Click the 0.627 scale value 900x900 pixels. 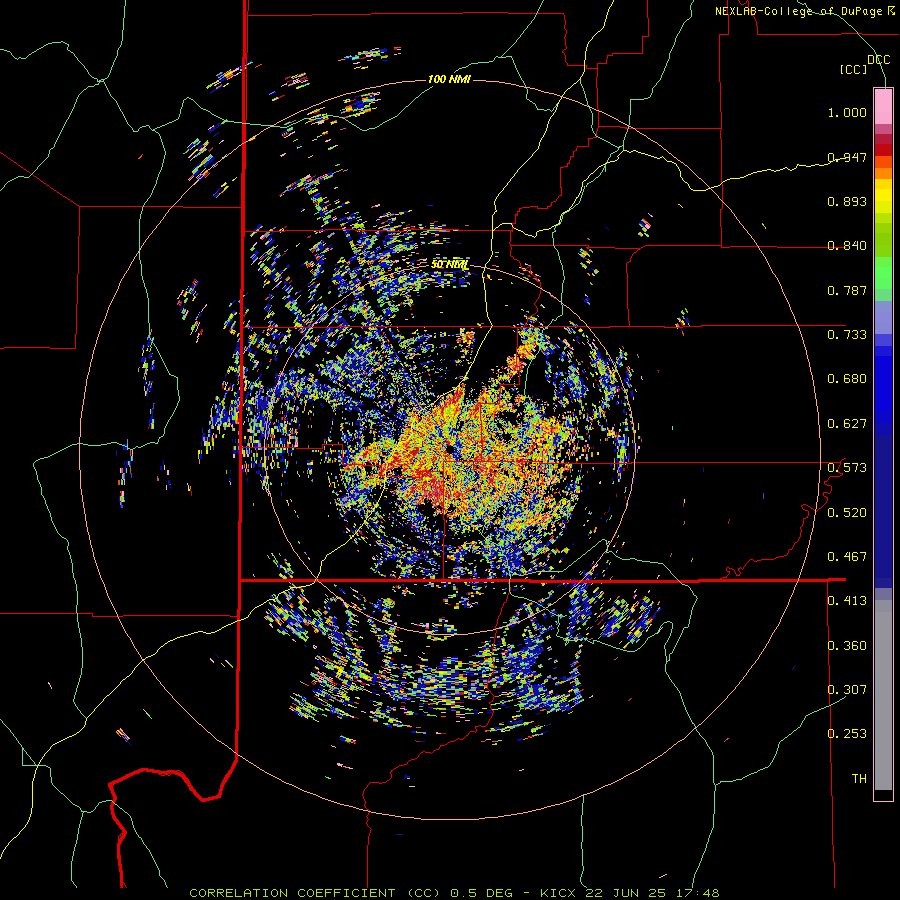(x=847, y=424)
